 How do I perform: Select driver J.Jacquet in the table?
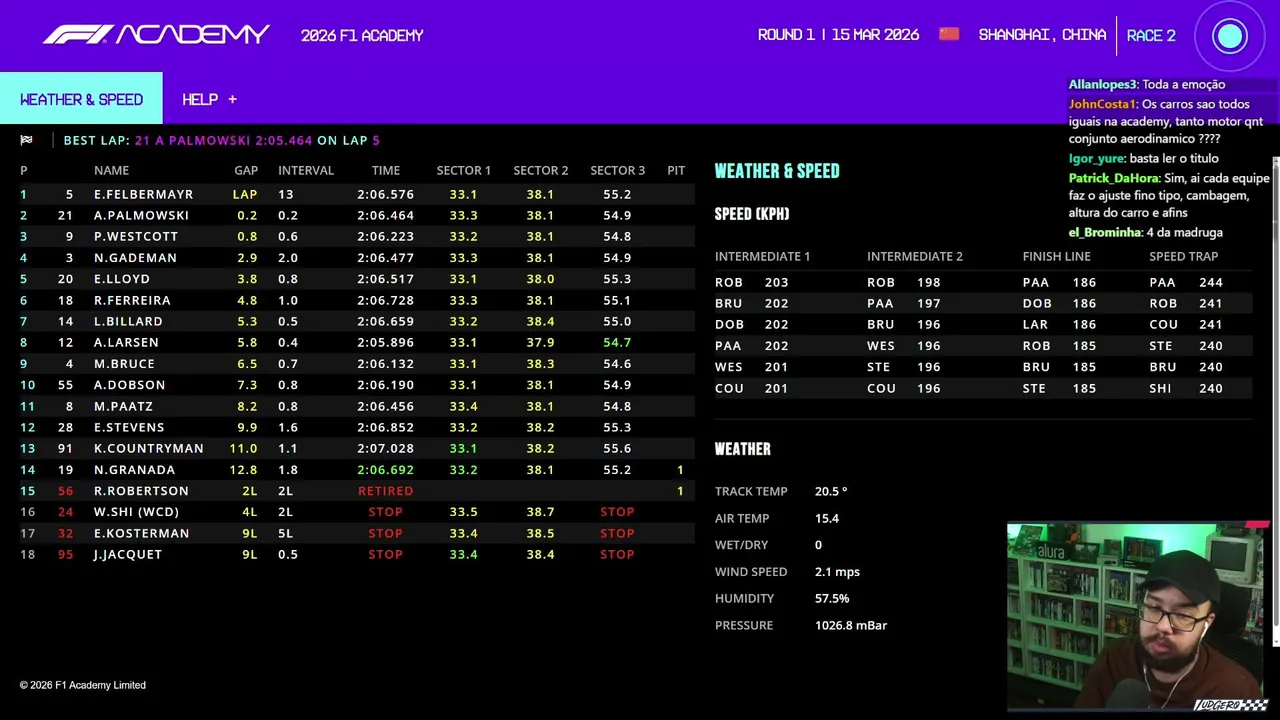tap(128, 554)
